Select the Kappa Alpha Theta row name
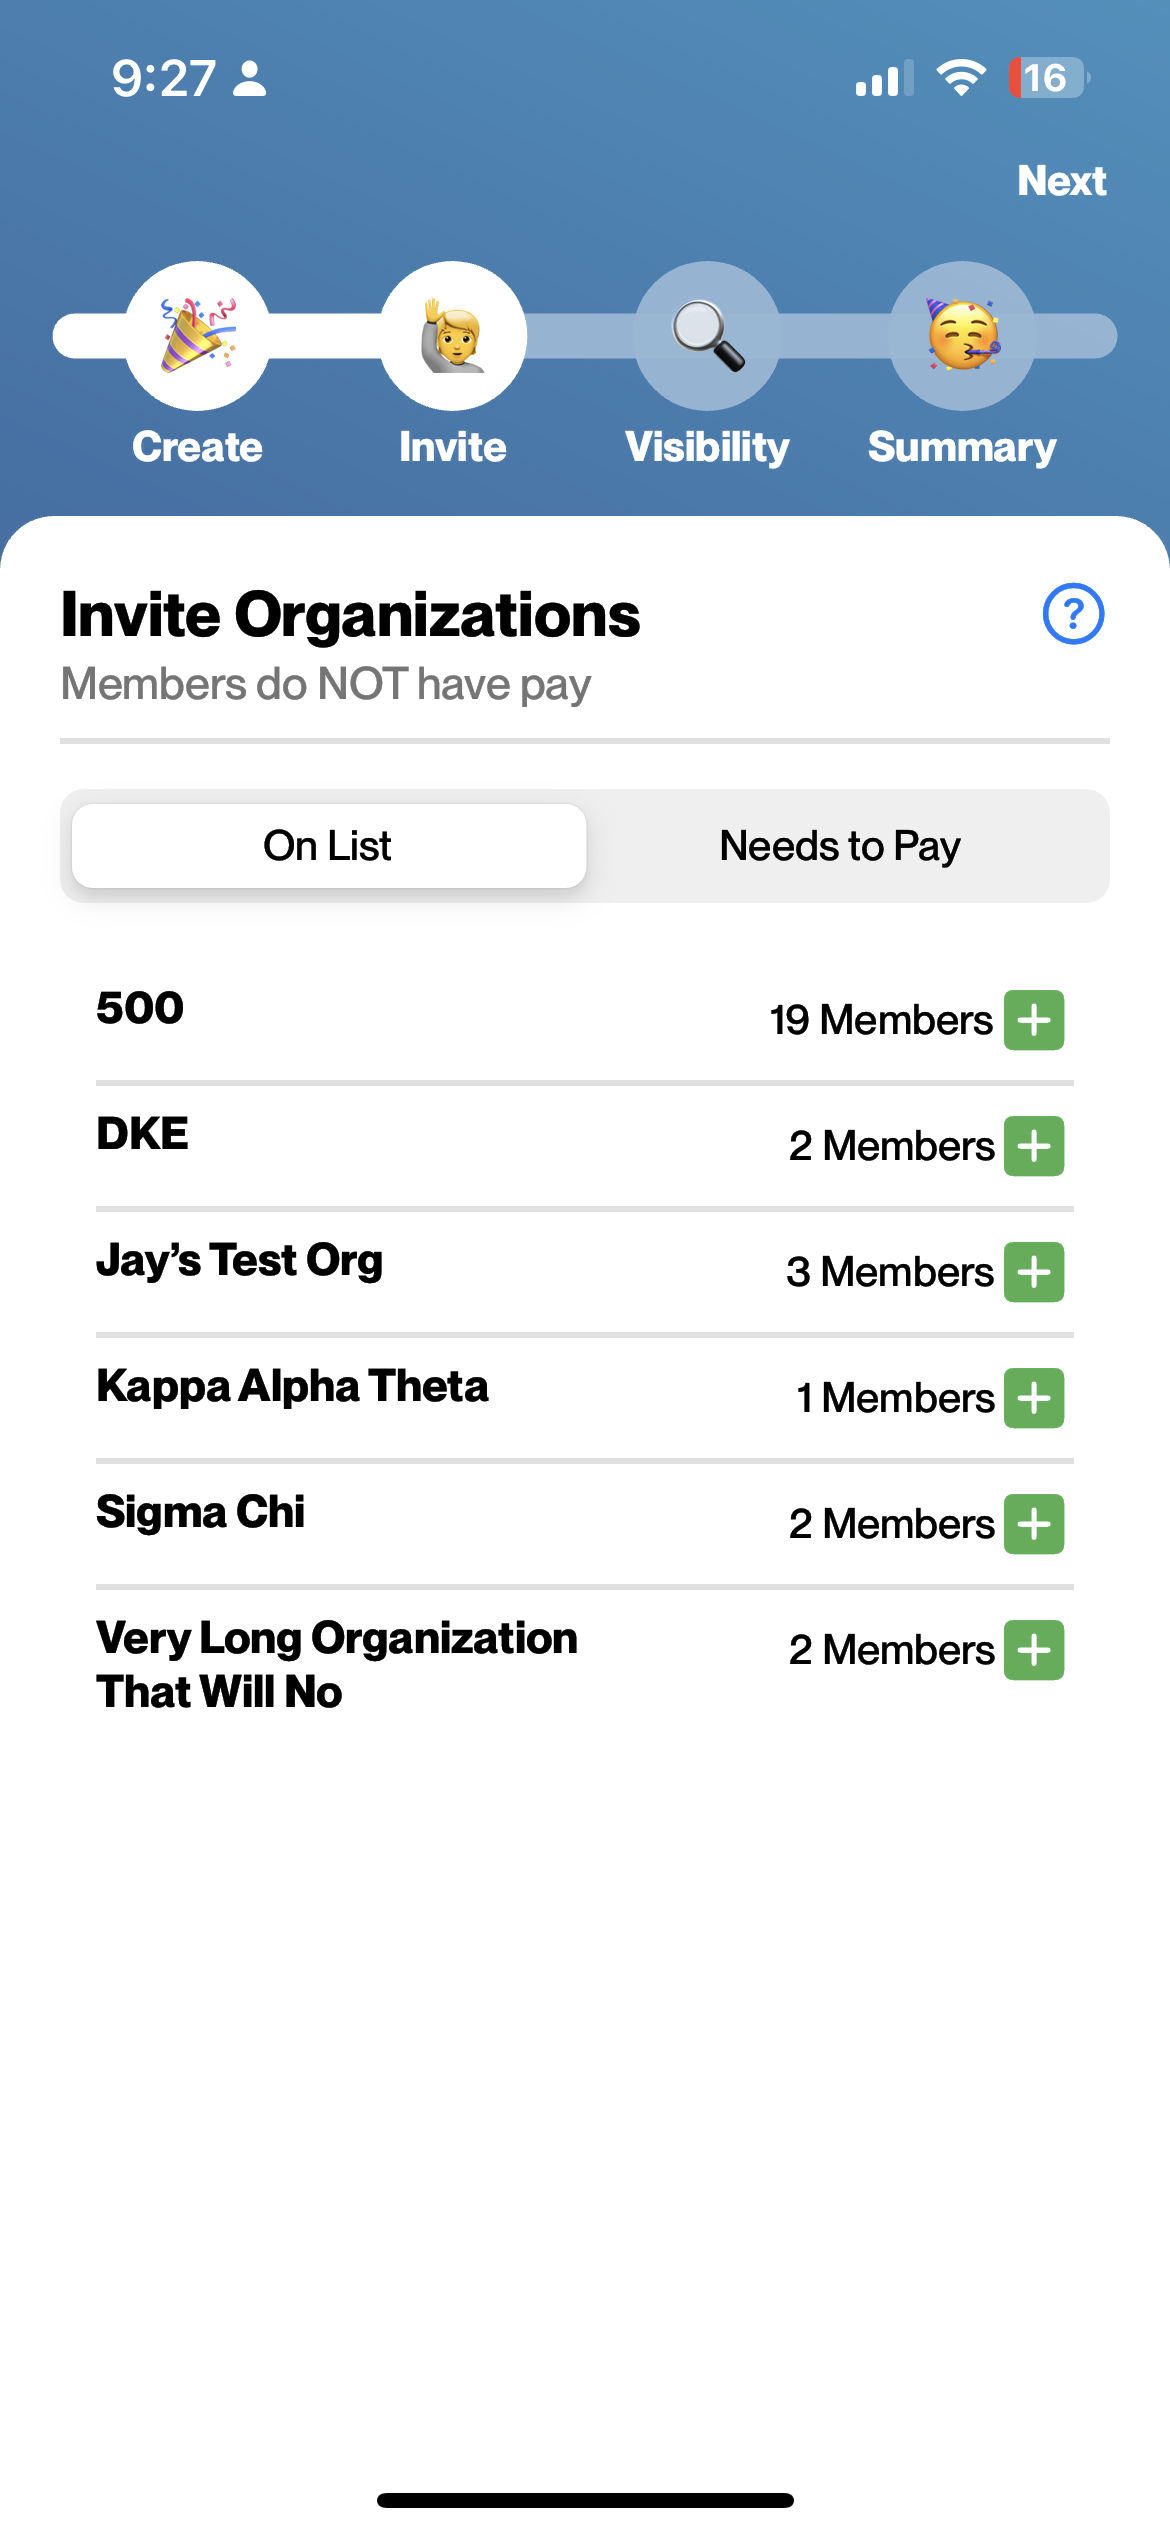Image resolution: width=1170 pixels, height=2532 pixels. click(292, 1387)
